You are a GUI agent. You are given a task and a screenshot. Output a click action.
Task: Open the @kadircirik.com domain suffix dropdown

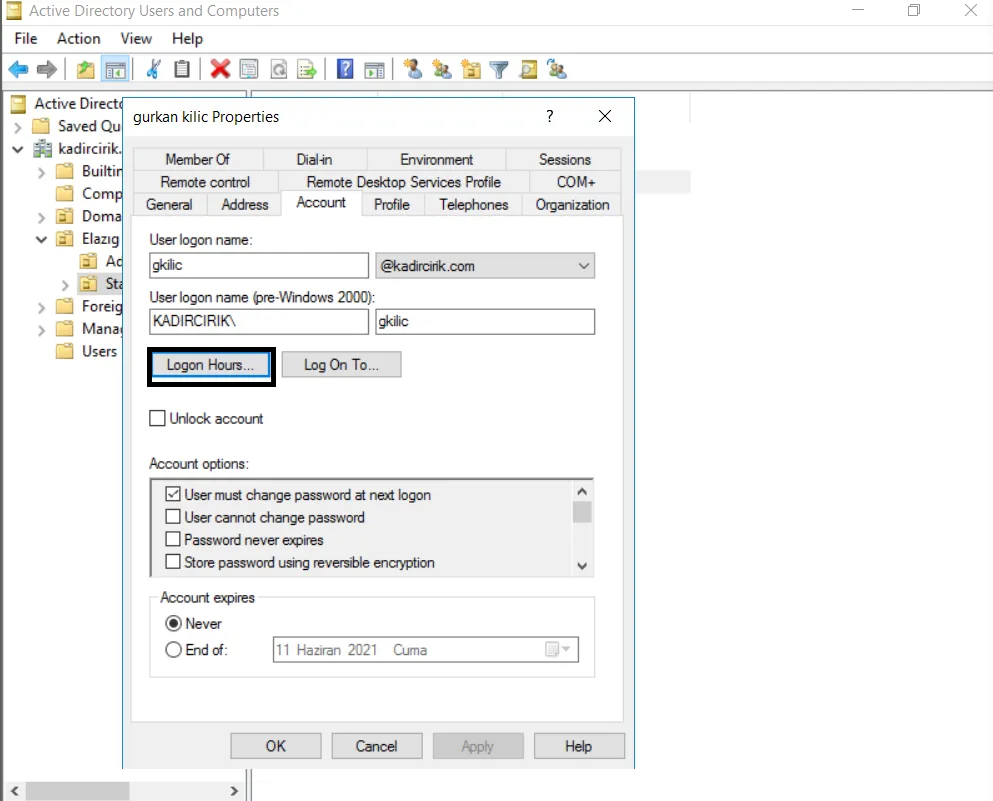tap(584, 266)
